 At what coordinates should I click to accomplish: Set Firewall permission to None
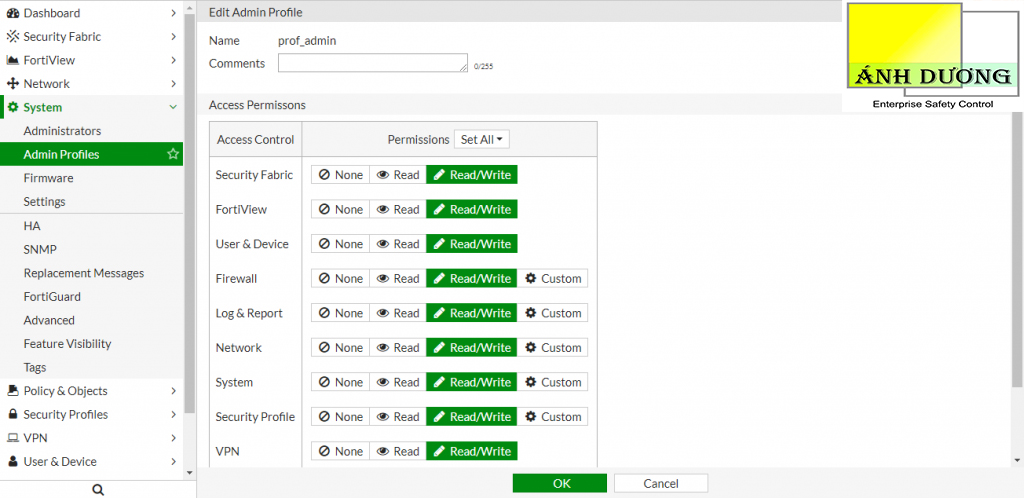tap(340, 279)
